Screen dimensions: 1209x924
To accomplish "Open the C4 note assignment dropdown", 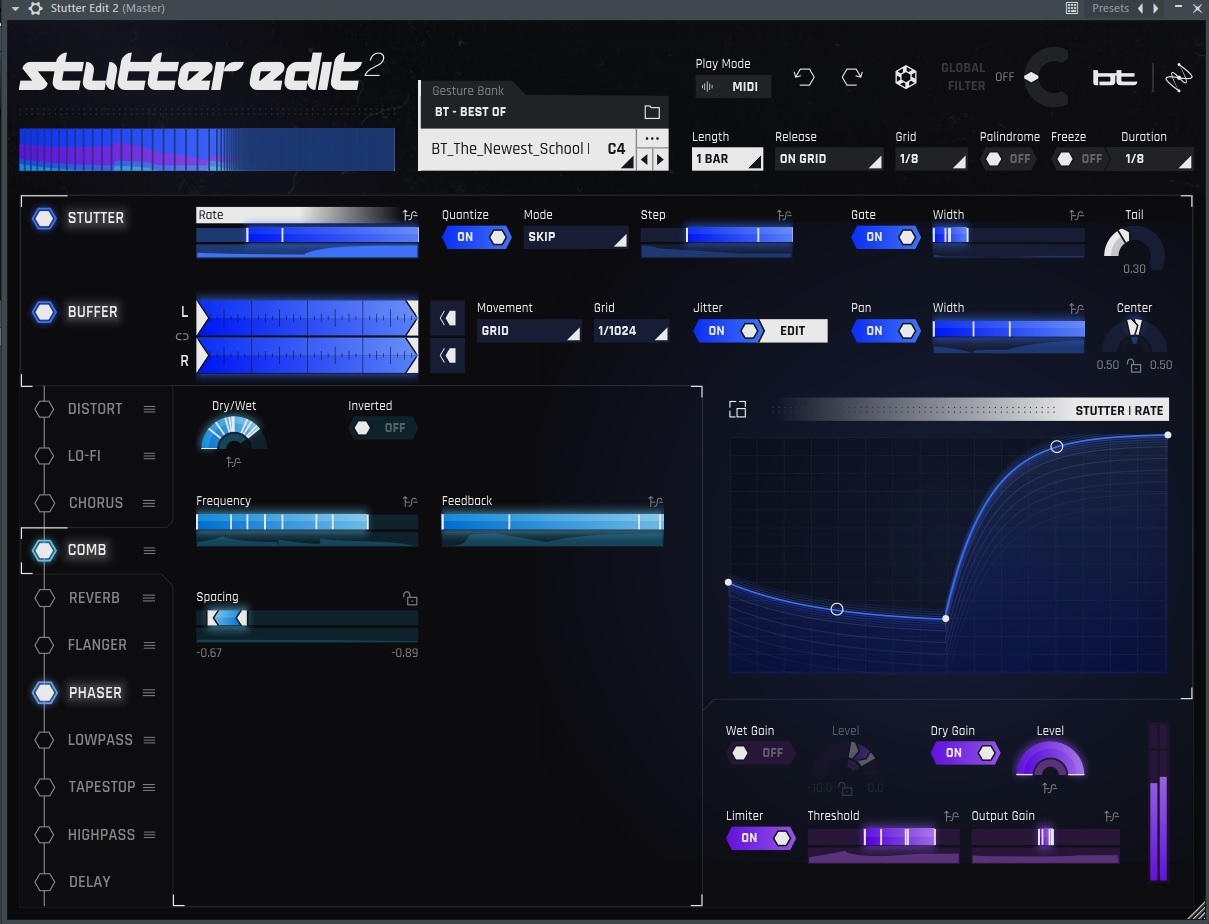I will point(620,150).
